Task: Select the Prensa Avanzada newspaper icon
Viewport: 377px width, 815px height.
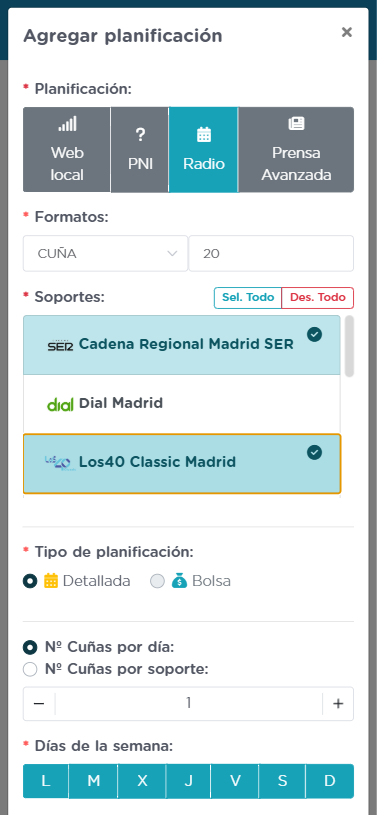Action: 296,124
